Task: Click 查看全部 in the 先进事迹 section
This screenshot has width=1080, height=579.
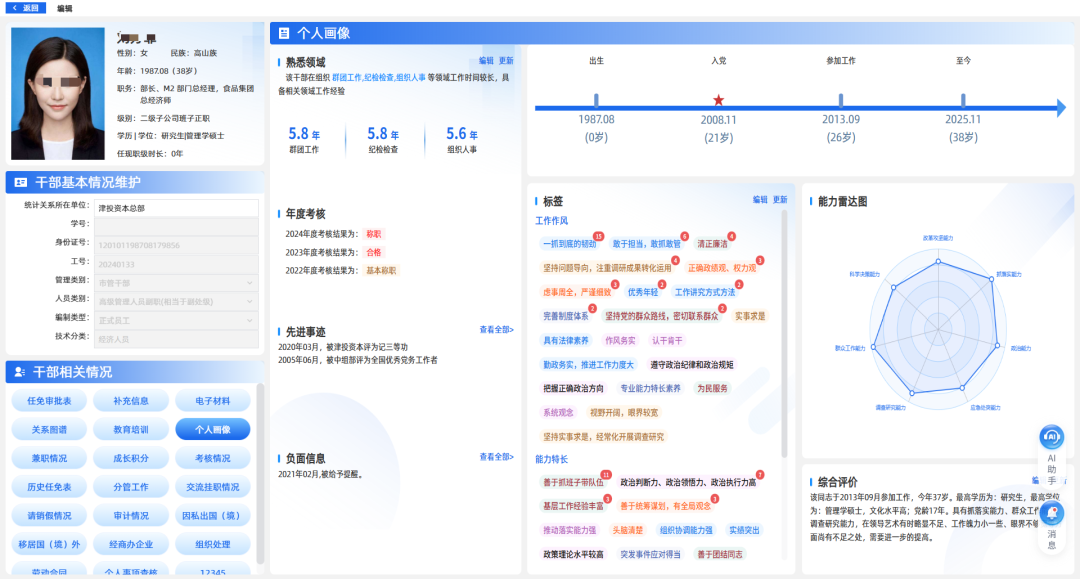Action: 496,329
